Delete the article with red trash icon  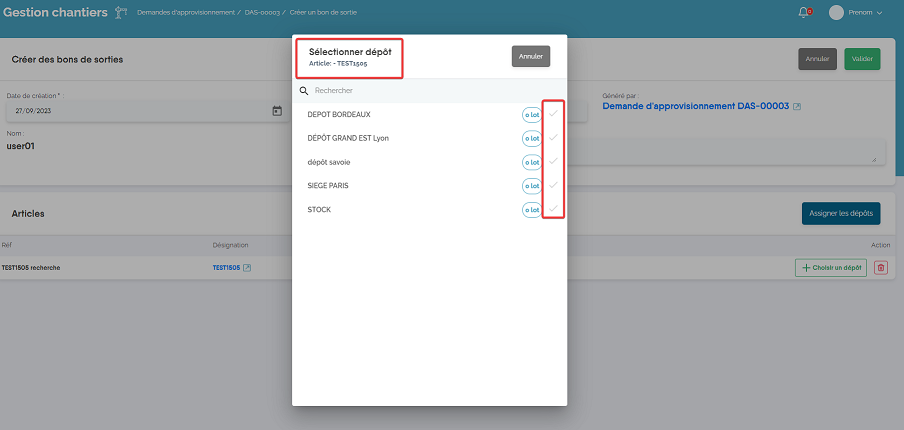(880, 268)
